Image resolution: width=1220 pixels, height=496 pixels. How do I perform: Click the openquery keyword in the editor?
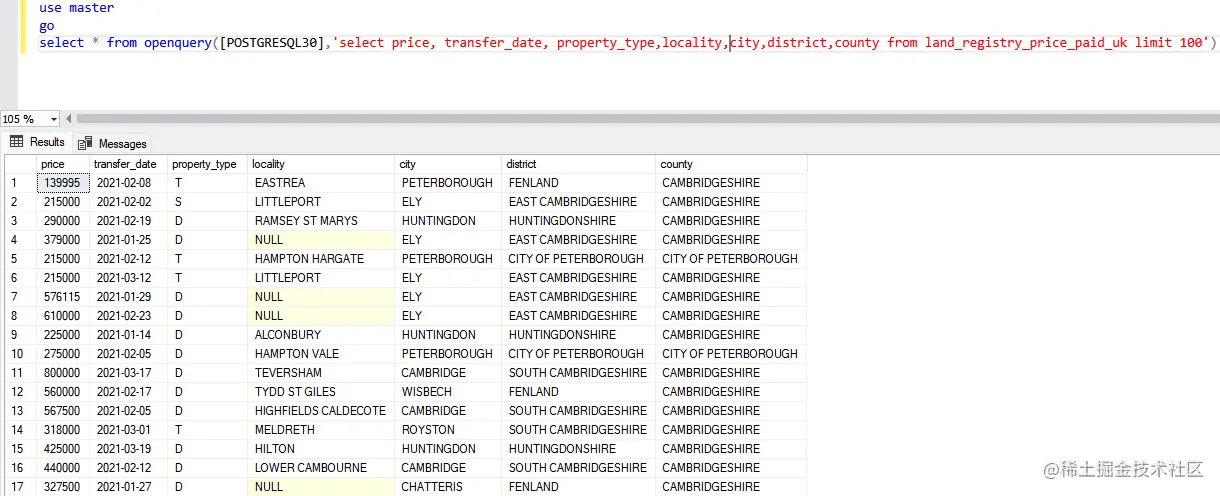tap(177, 43)
